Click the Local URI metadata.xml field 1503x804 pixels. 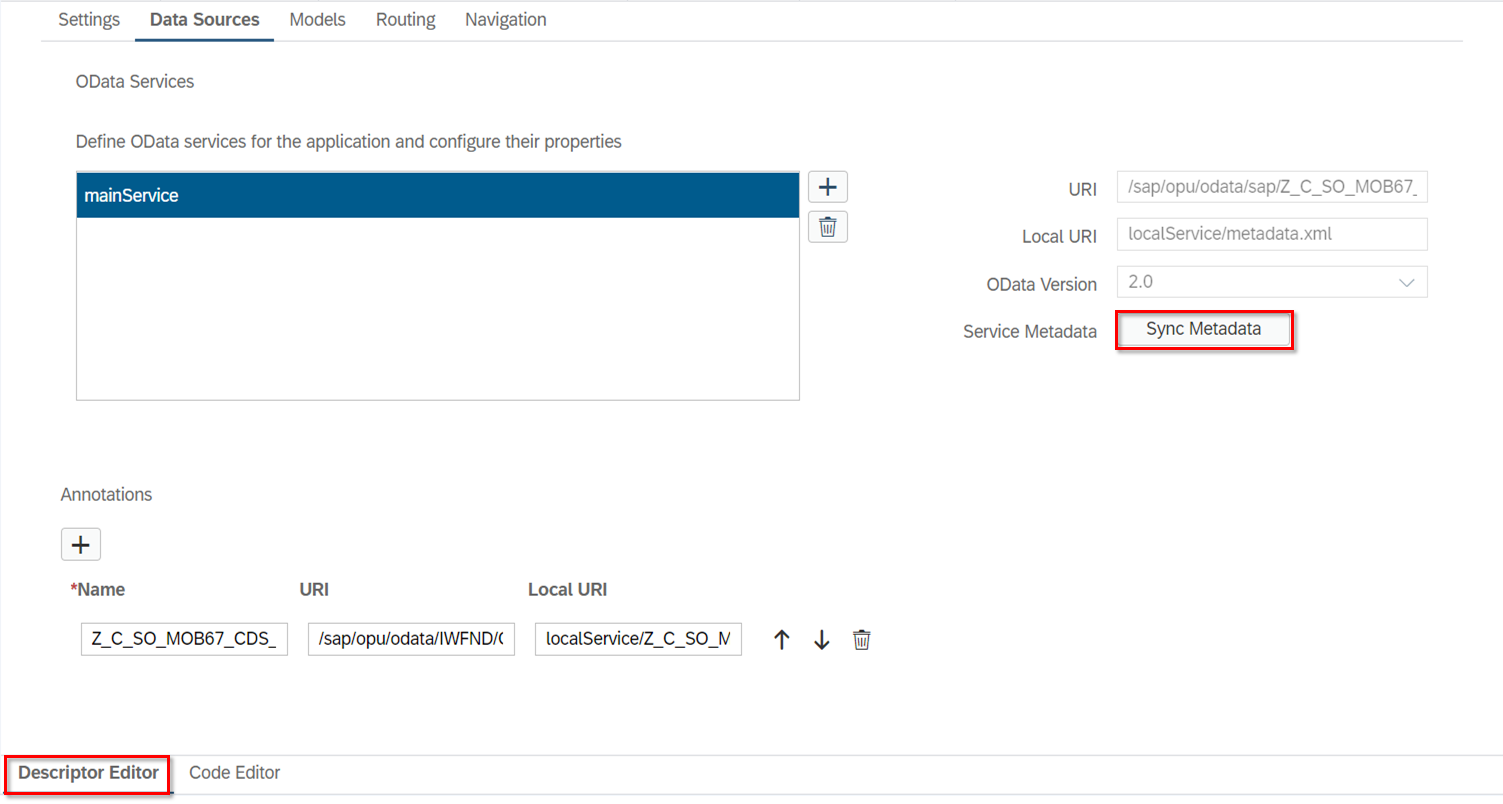tap(1273, 234)
